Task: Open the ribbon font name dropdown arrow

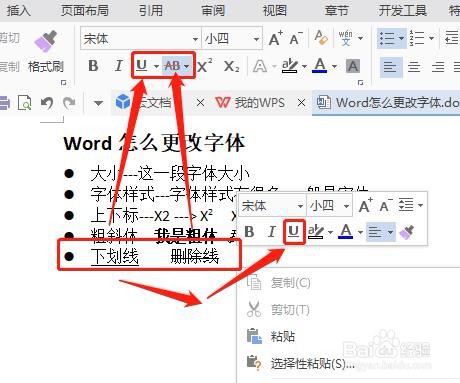Action: pos(195,39)
